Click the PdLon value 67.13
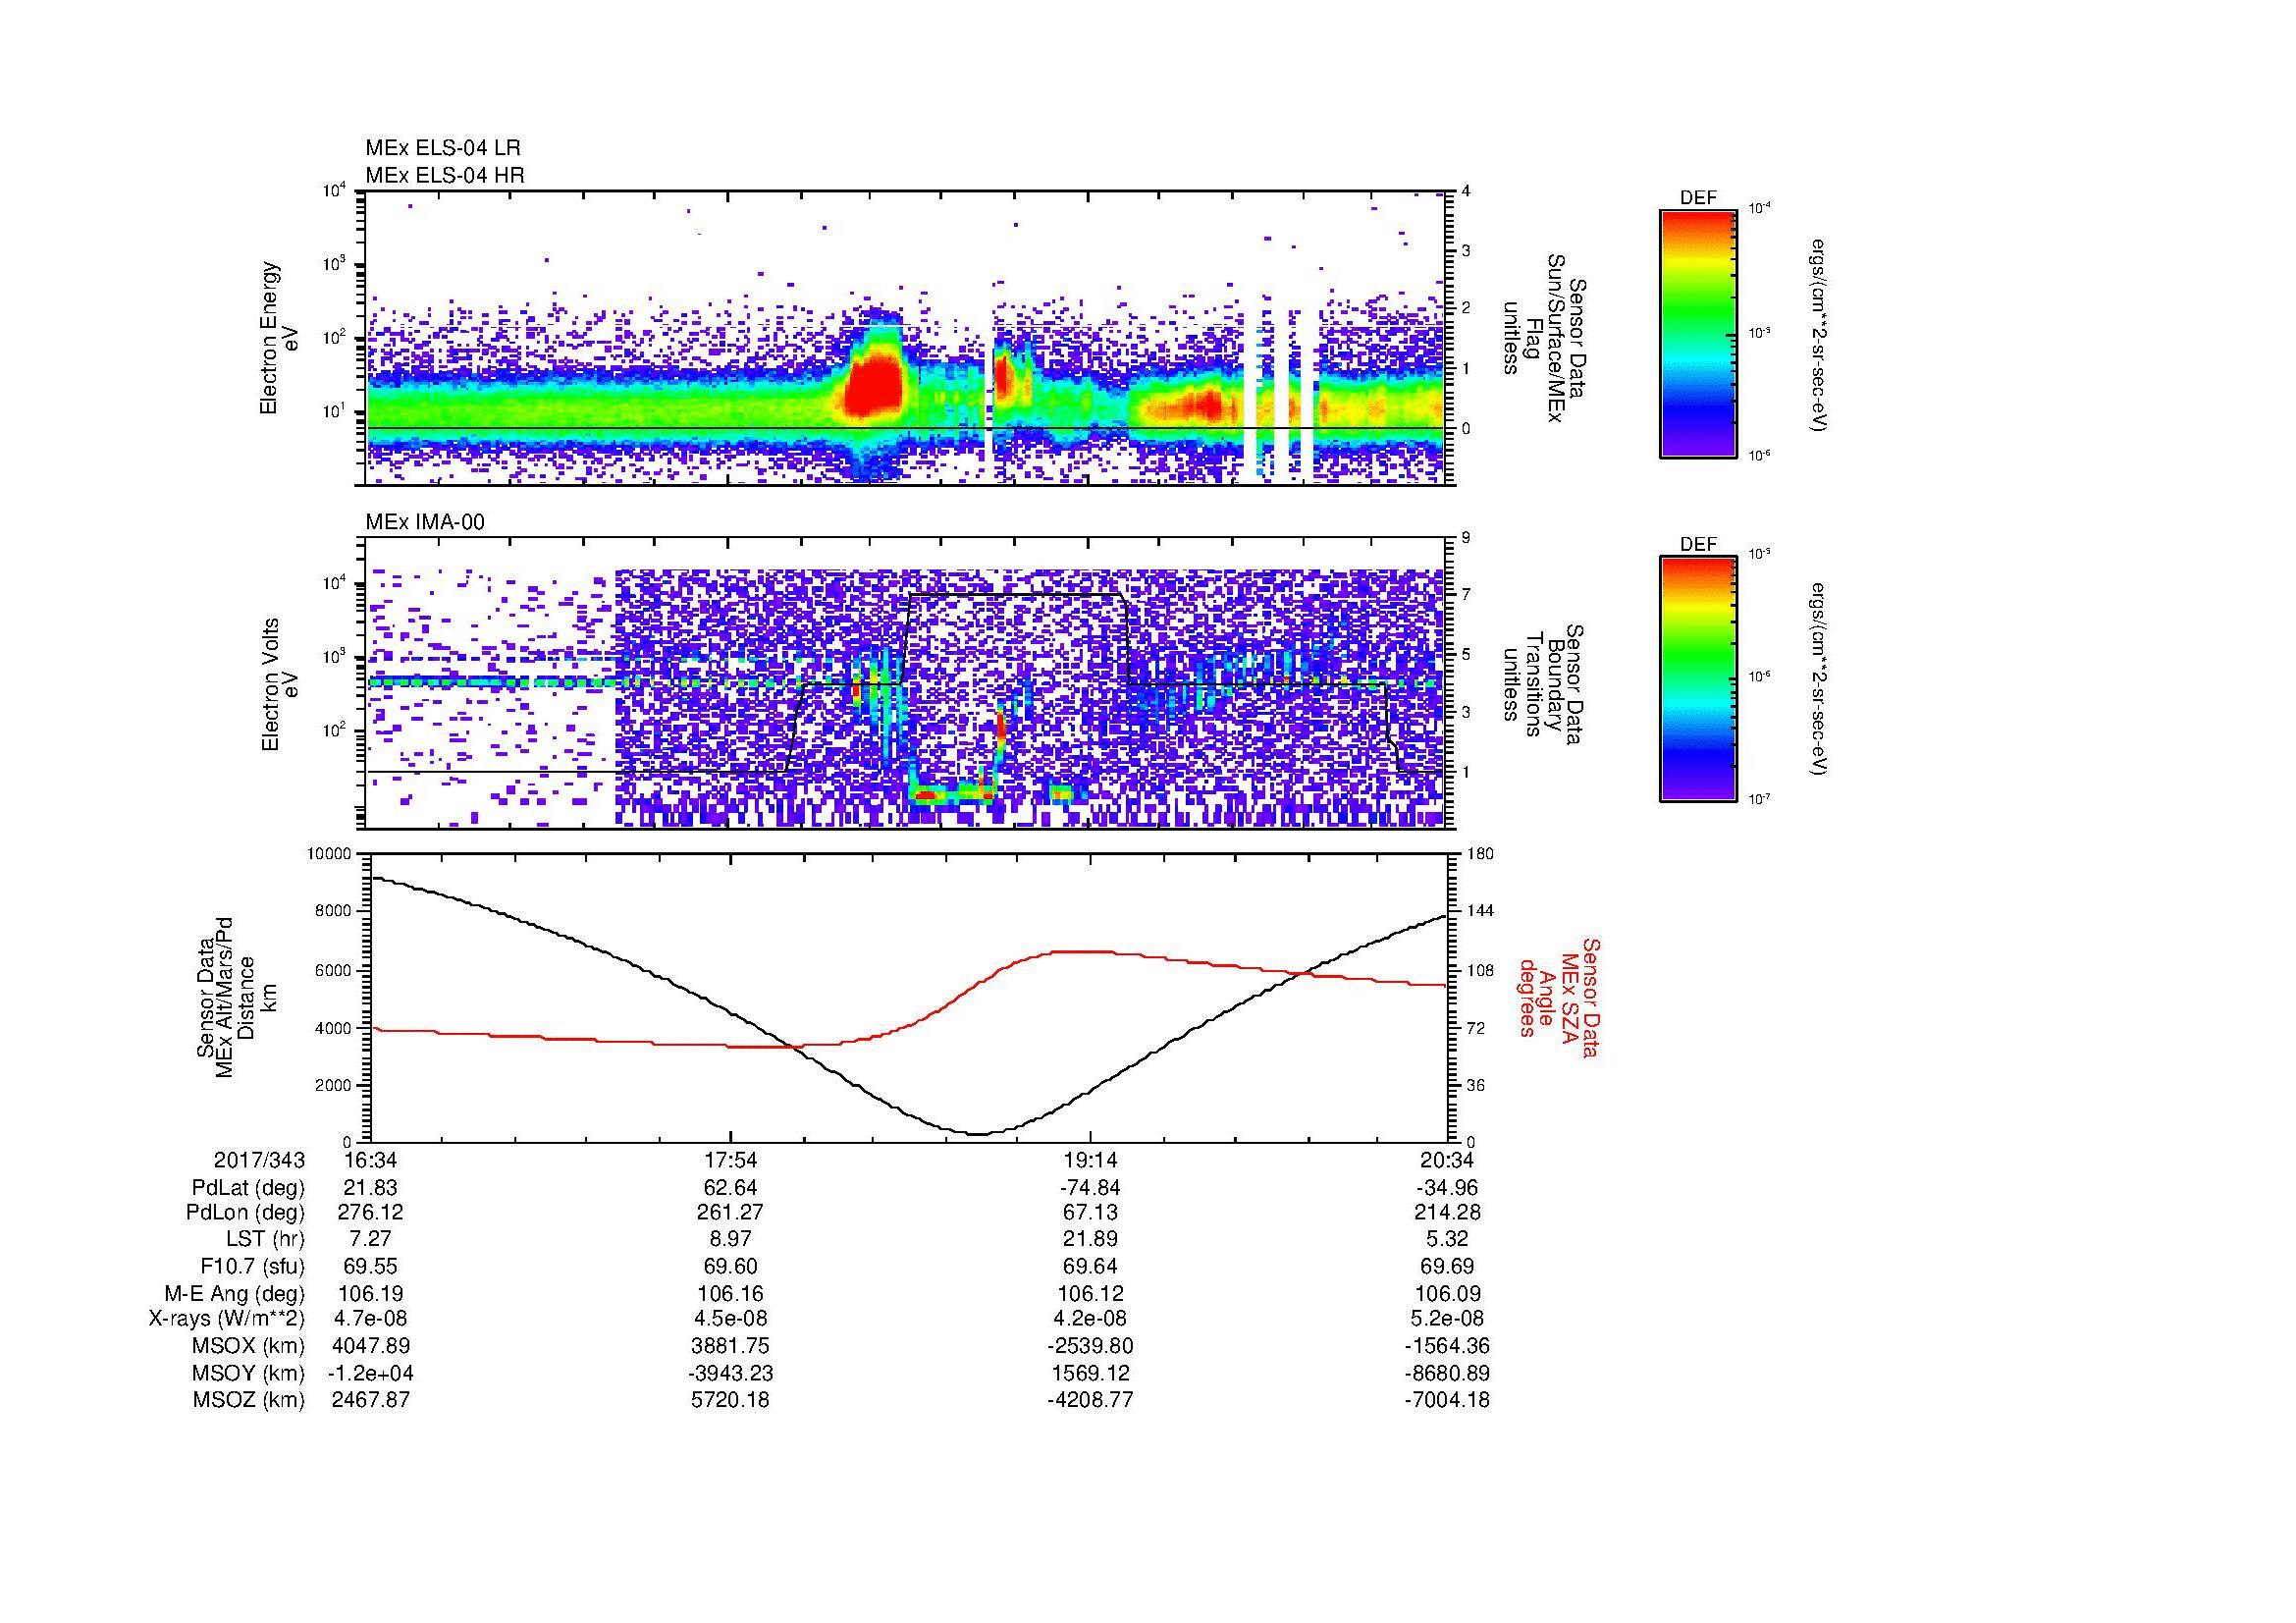 click(x=1090, y=1212)
